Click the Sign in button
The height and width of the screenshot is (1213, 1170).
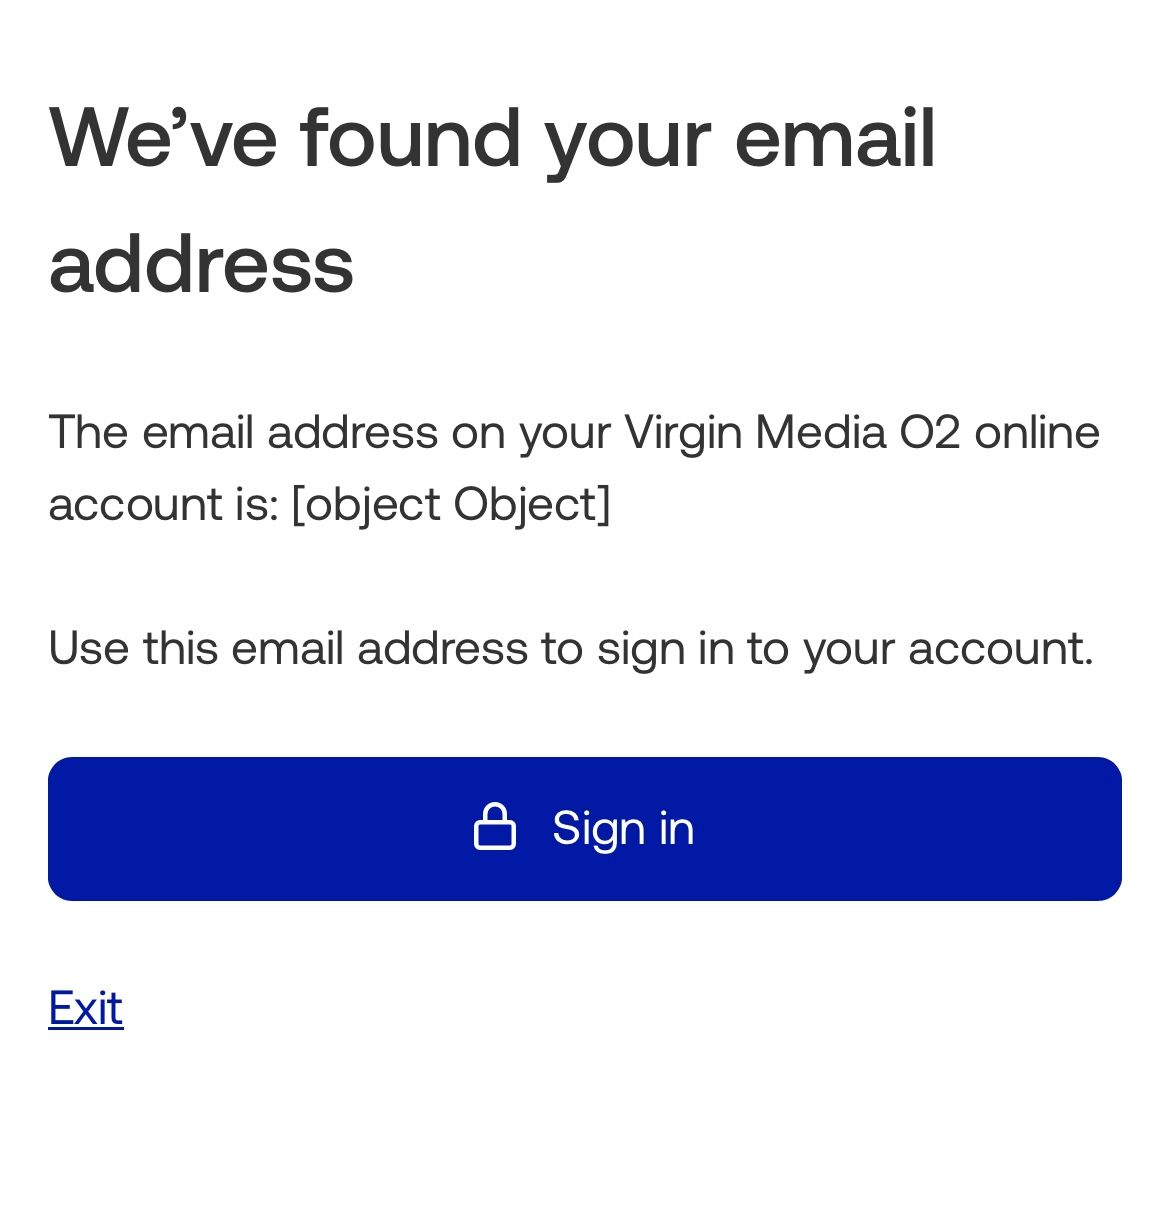584,828
